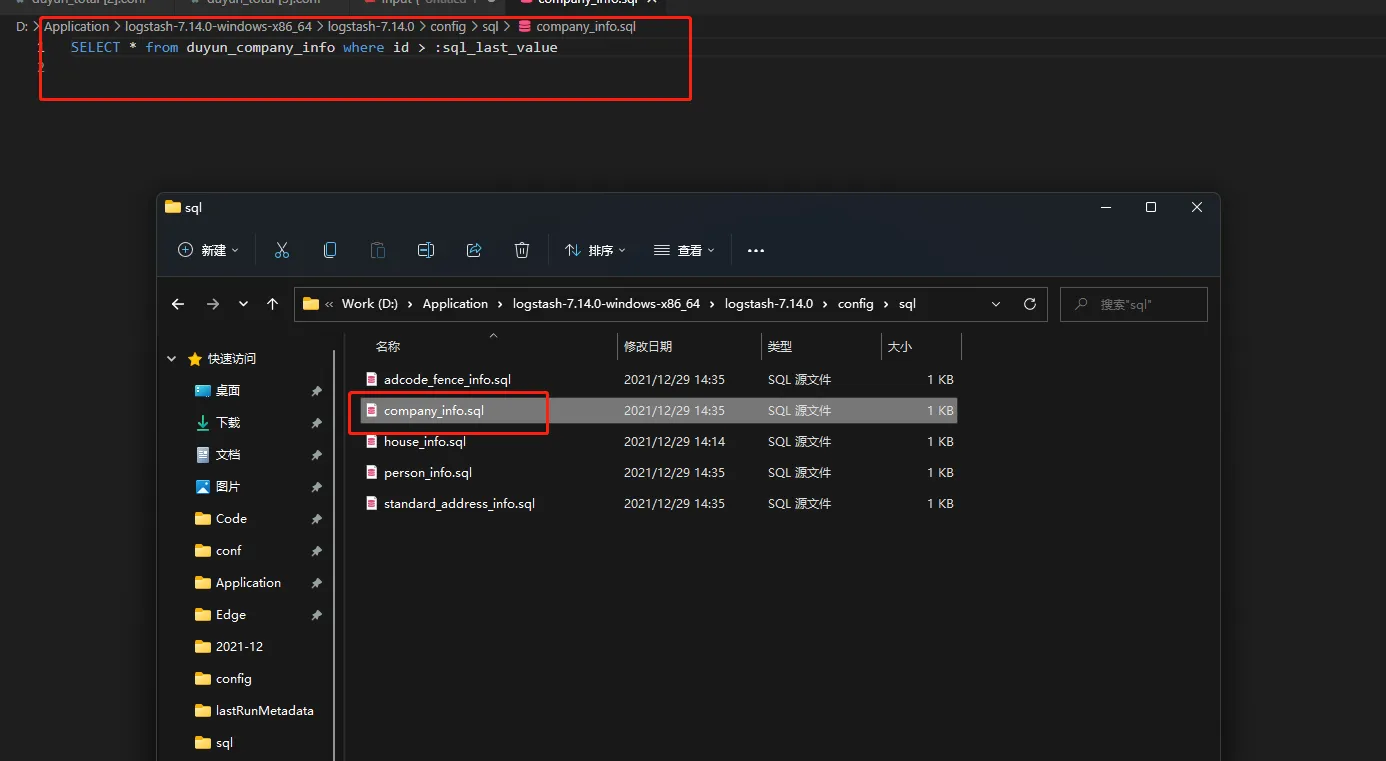Collapse the 快速访问 tree node

[172, 359]
